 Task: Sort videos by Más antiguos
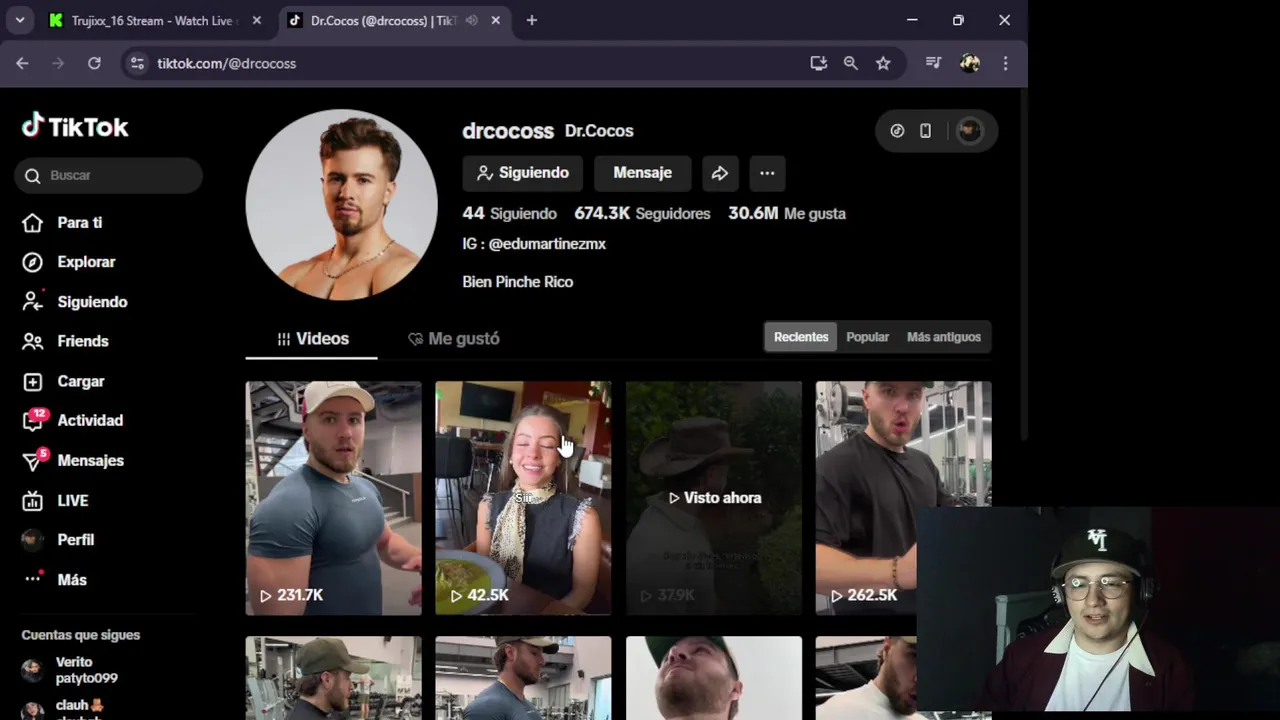coord(943,337)
